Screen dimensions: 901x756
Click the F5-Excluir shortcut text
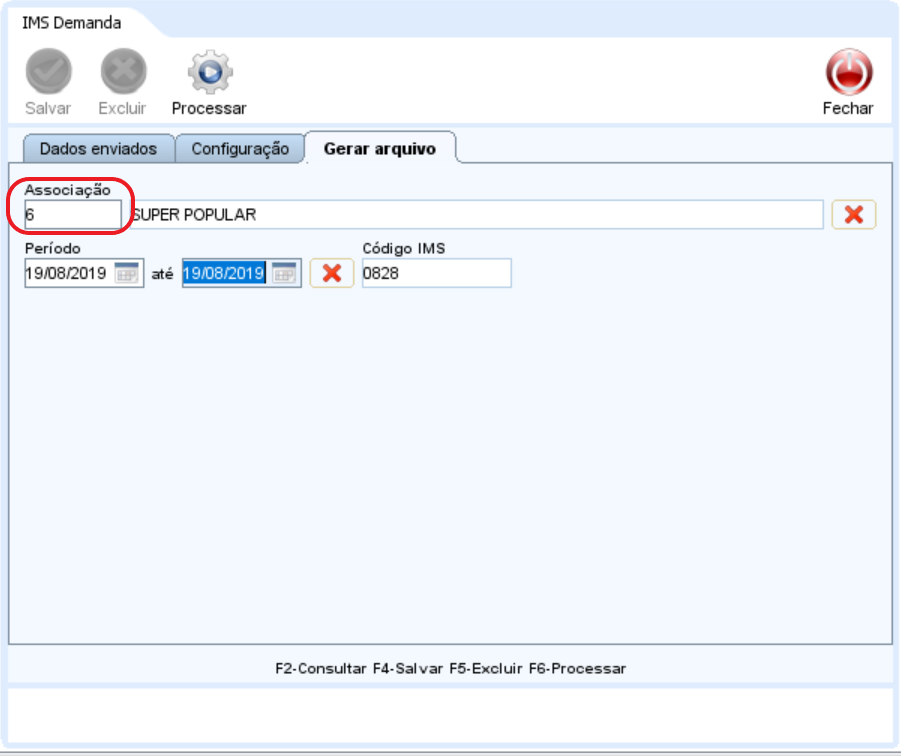click(x=486, y=668)
